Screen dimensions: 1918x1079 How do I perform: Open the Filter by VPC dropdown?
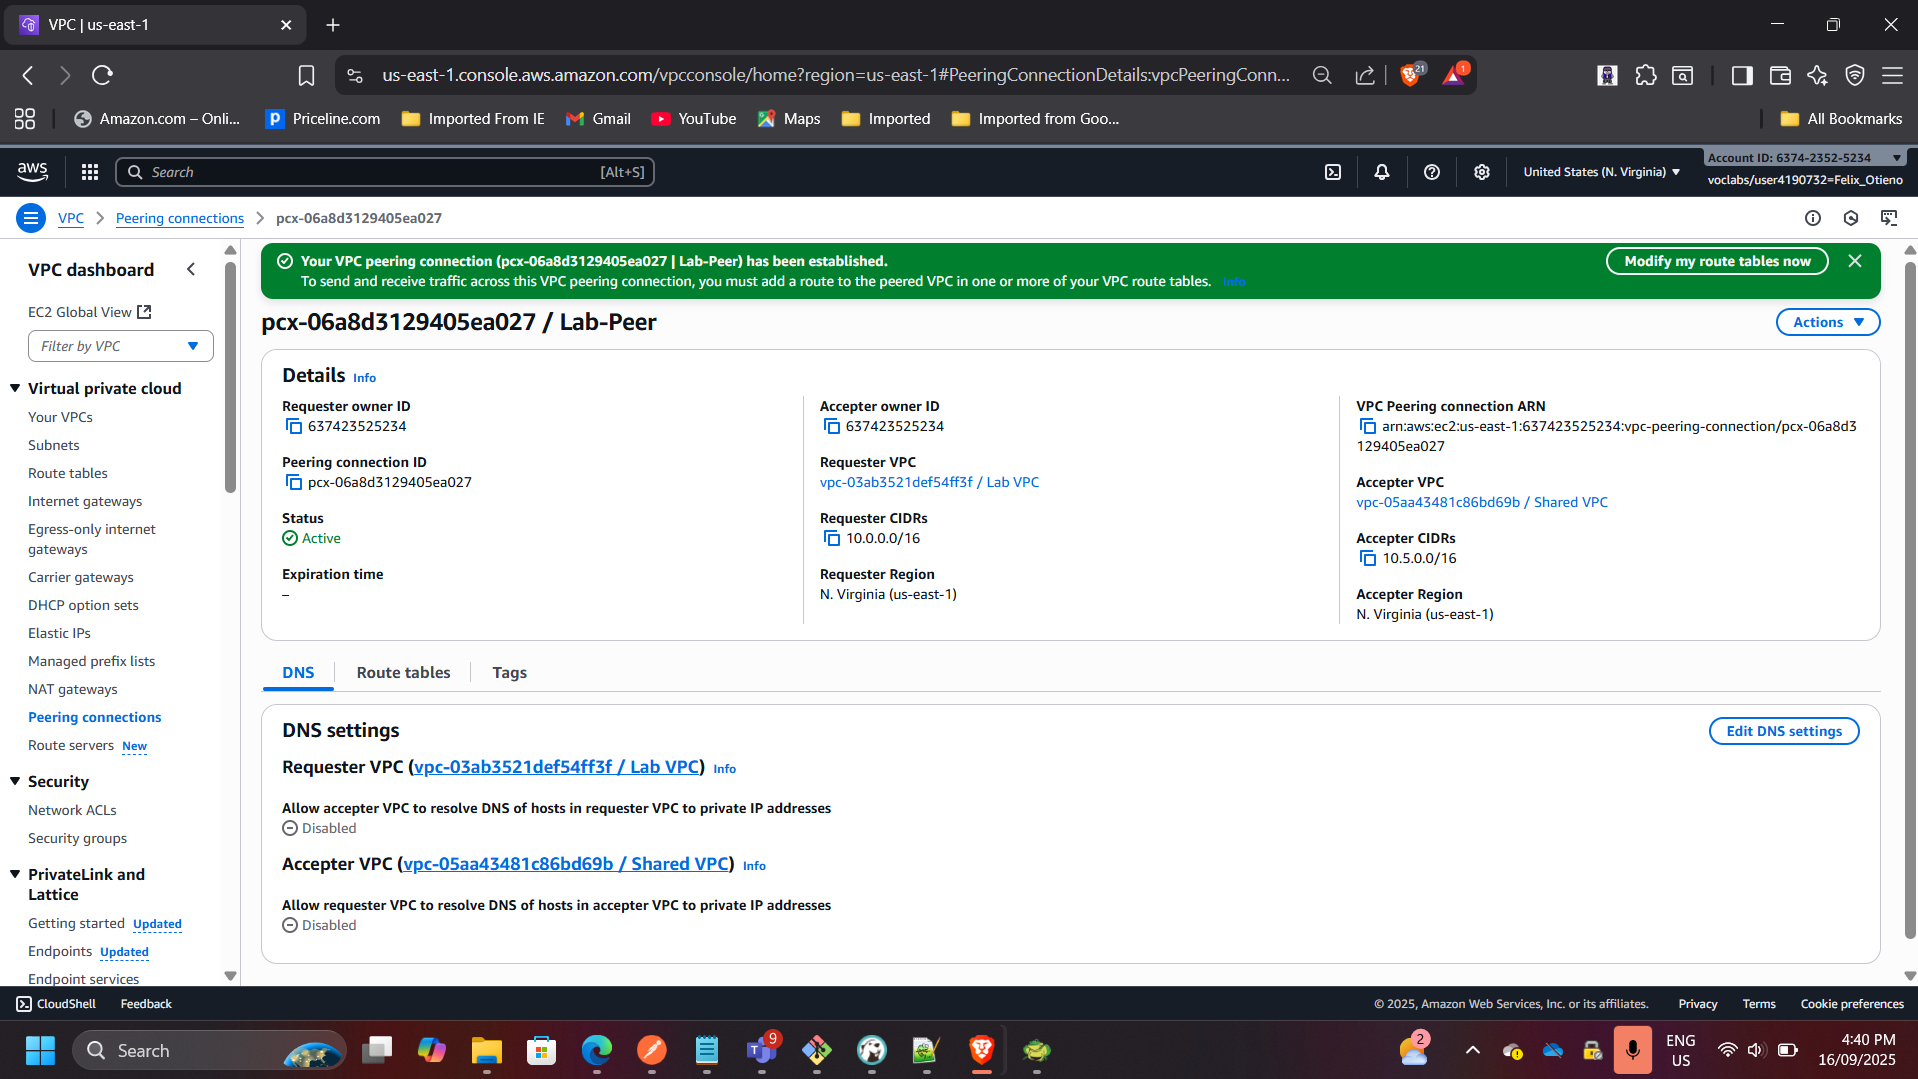[x=120, y=346]
